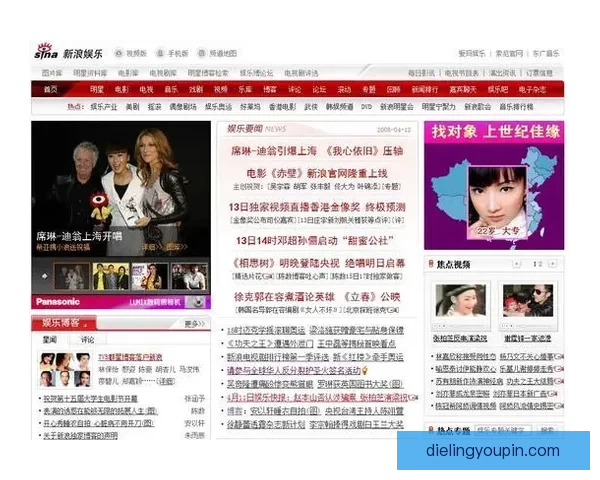Open the 评论 nav menu item
Image resolution: width=600 pixels, height=480 pixels.
click(x=294, y=90)
